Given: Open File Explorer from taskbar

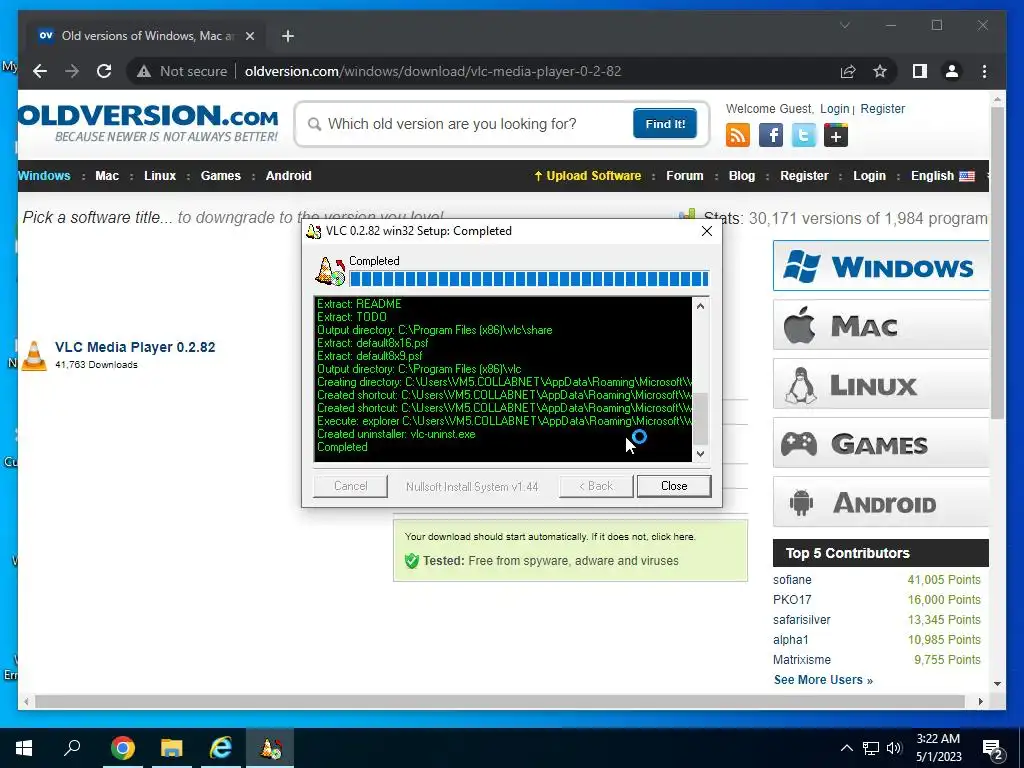Looking at the screenshot, I should pyautogui.click(x=171, y=748).
